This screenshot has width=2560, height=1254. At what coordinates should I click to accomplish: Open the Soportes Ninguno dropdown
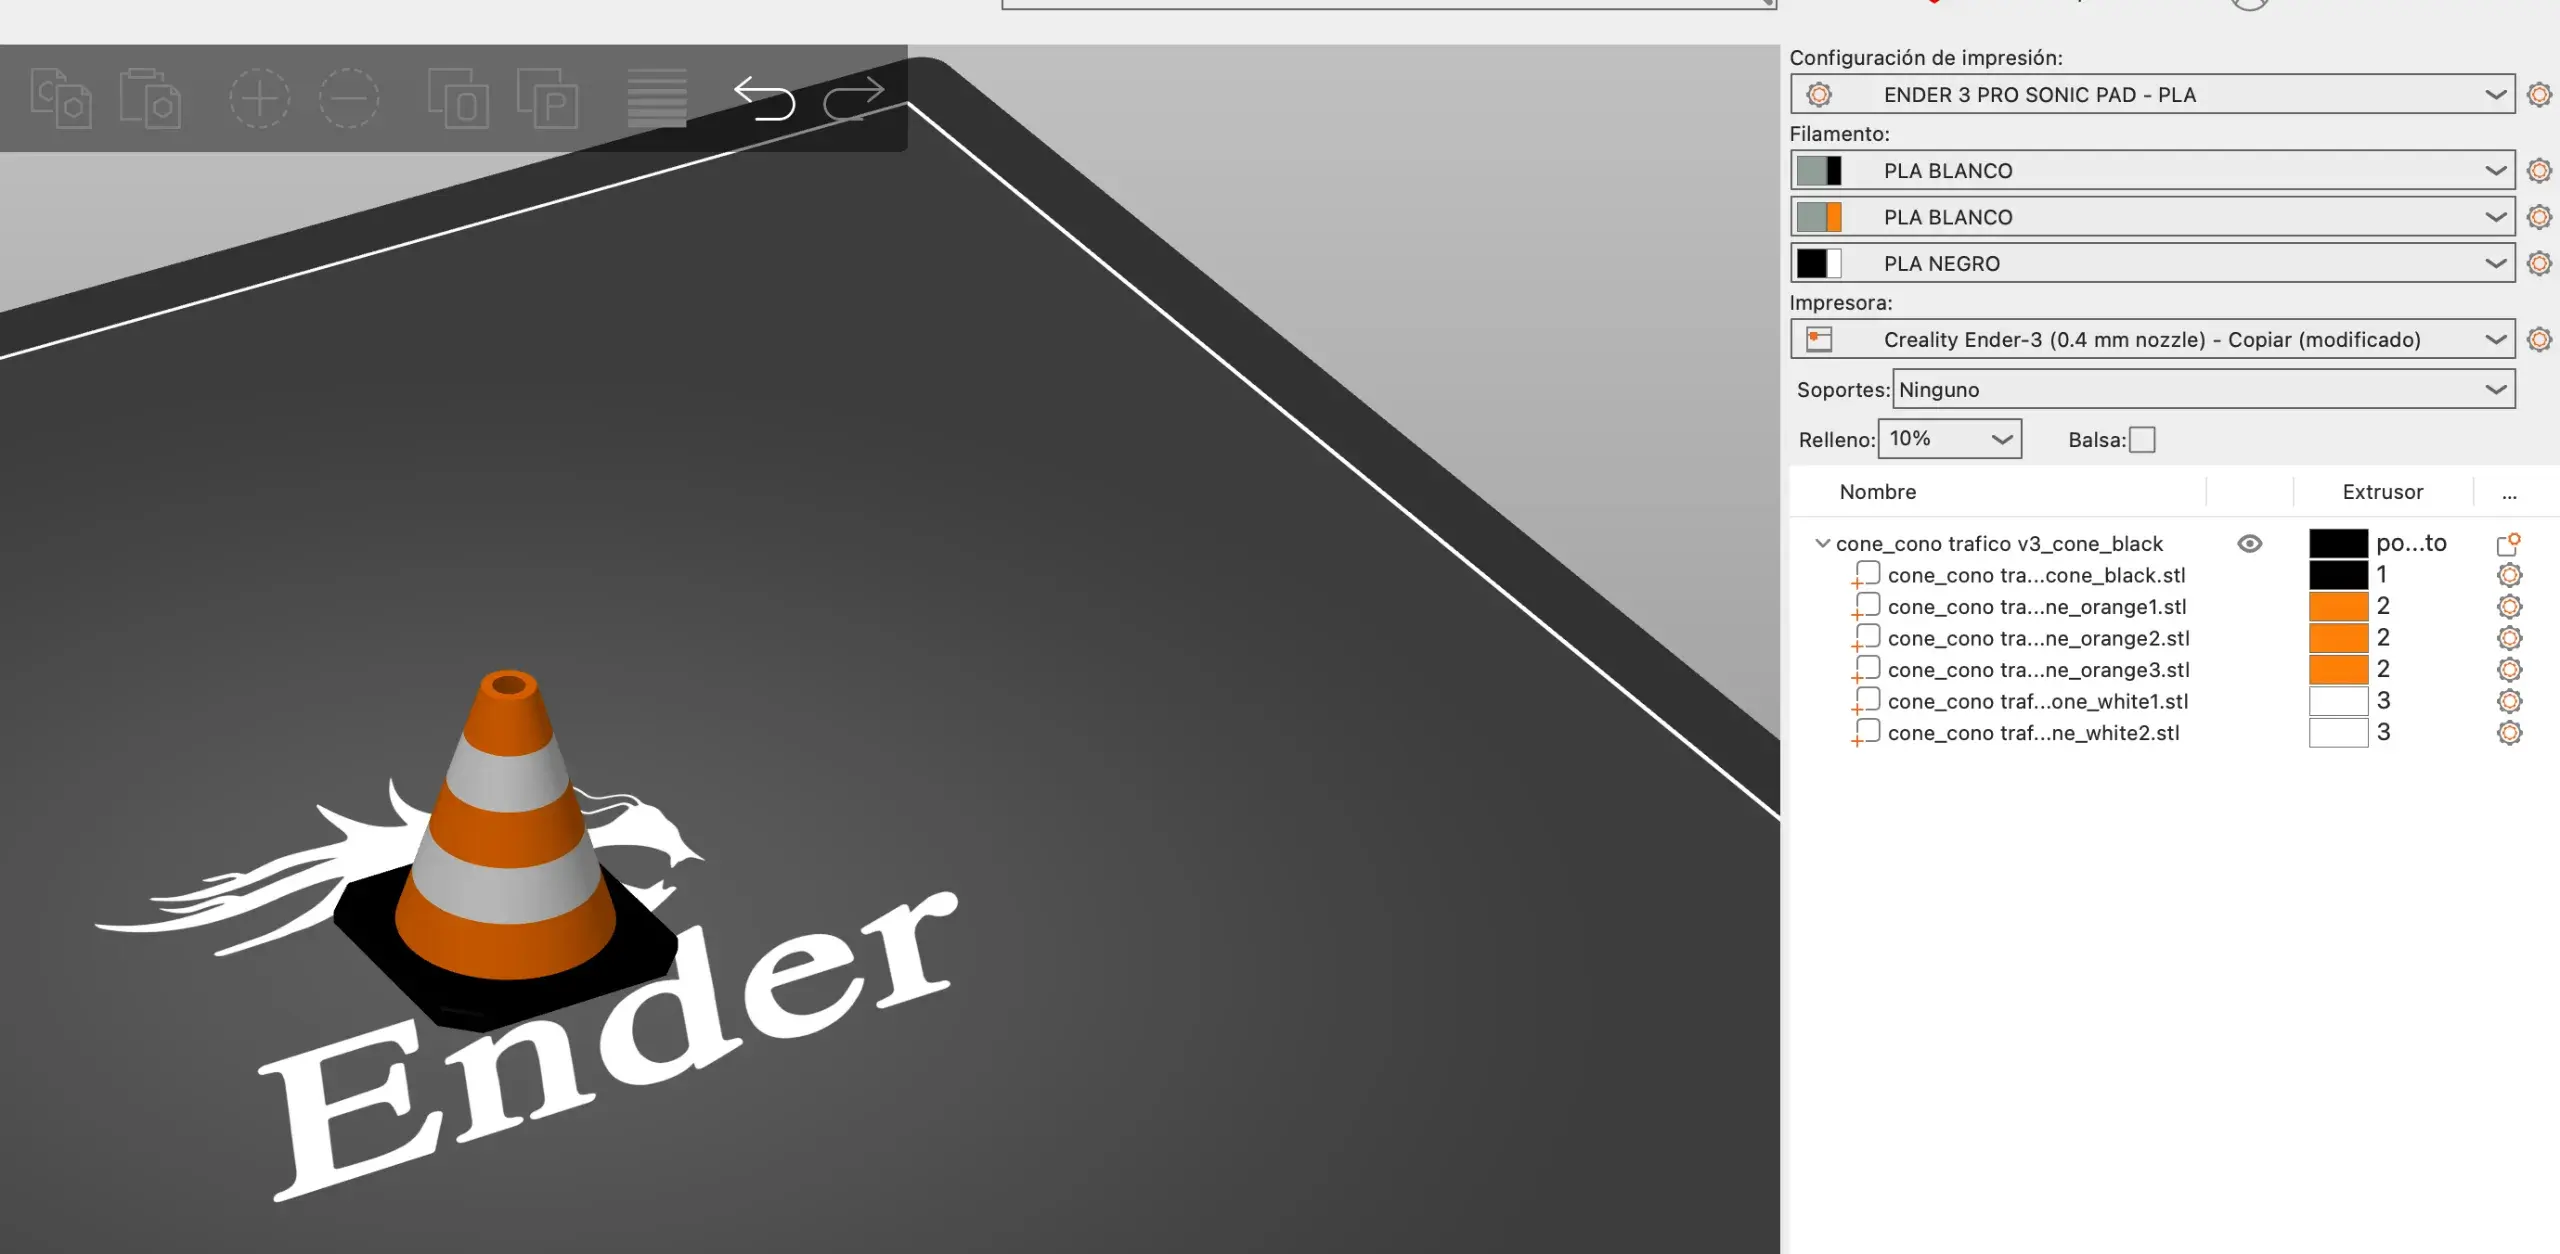(2203, 390)
